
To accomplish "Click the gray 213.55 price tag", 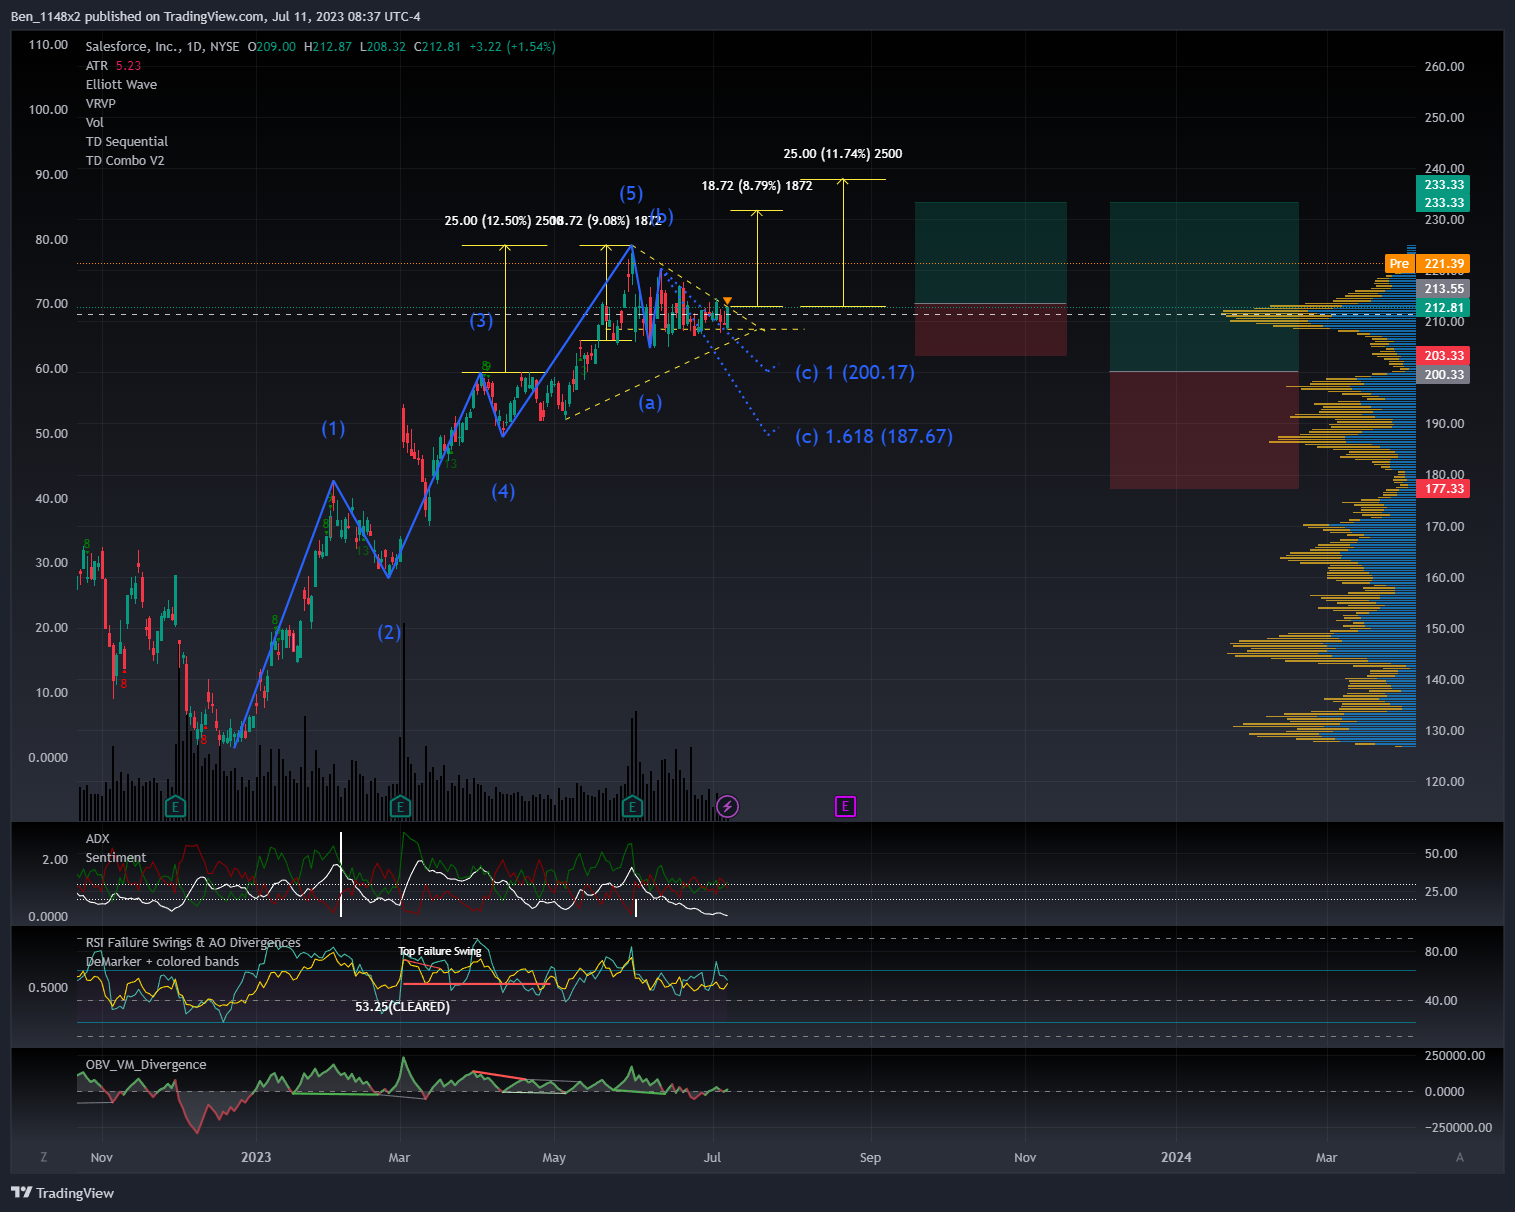I will (1444, 289).
